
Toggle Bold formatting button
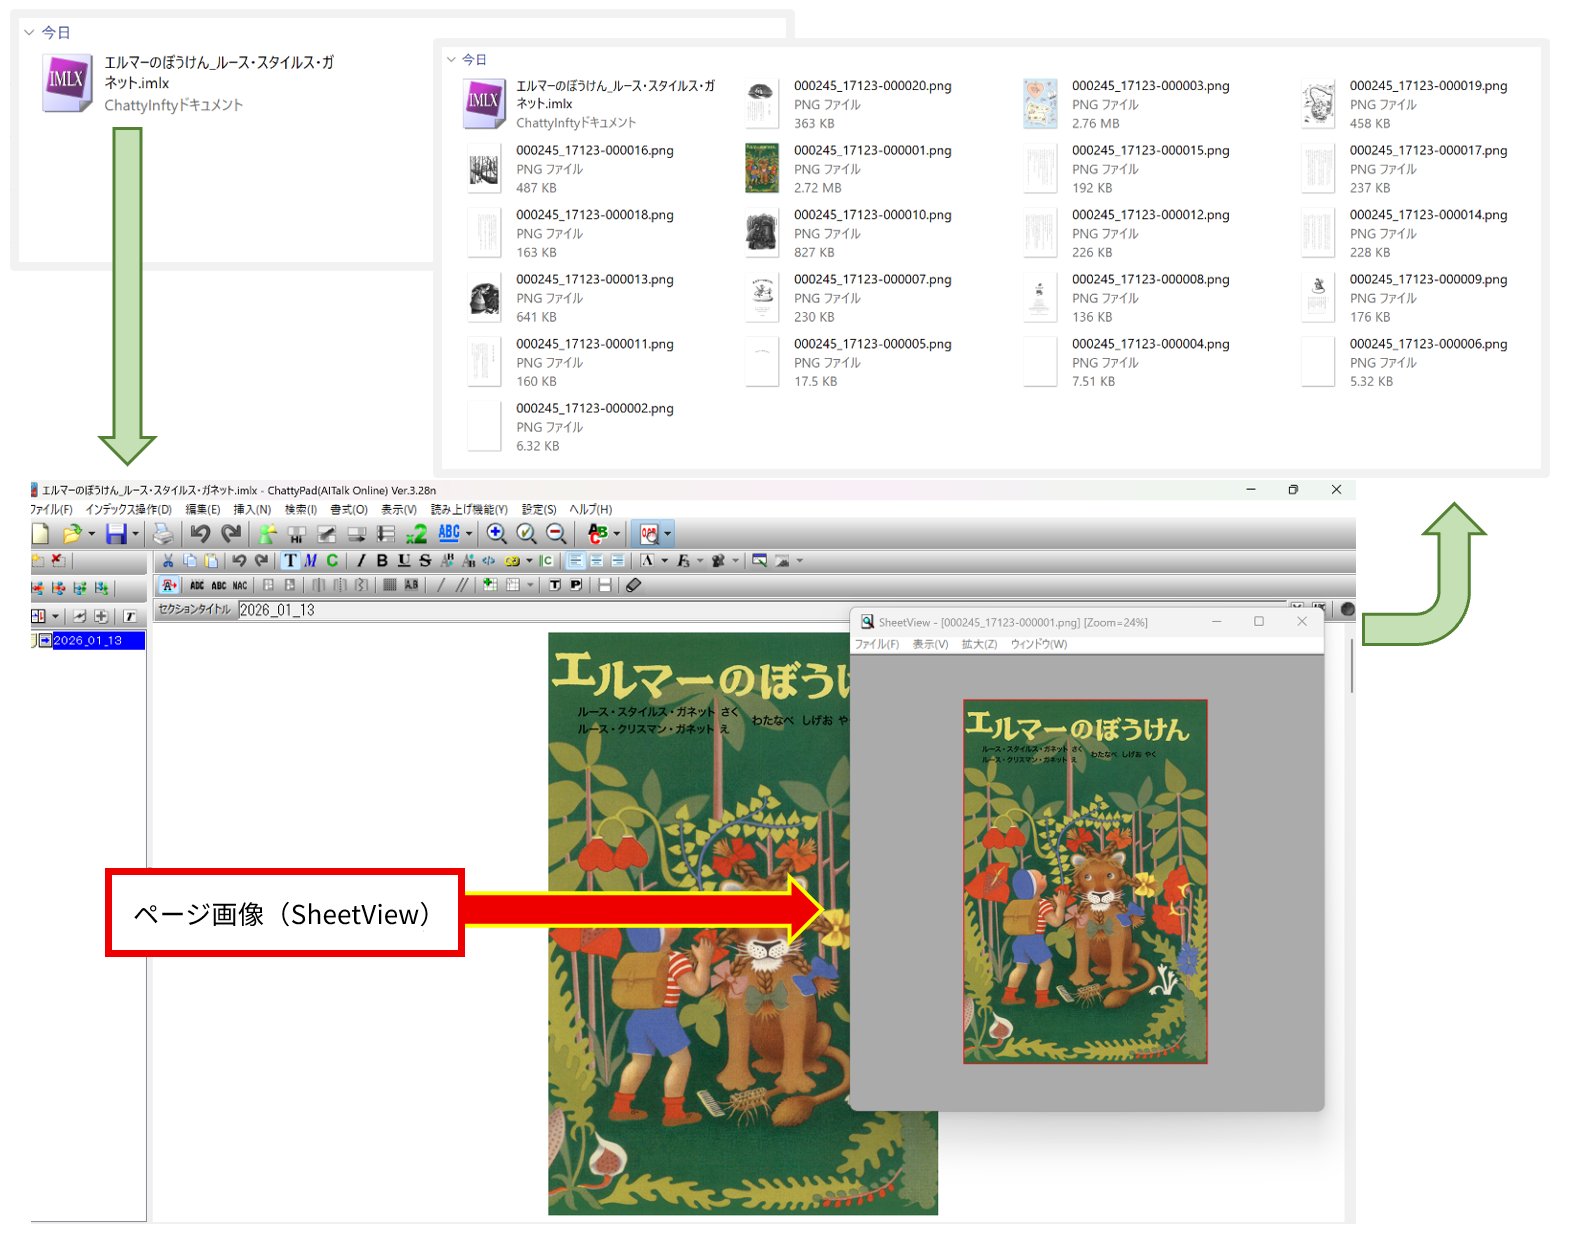(382, 561)
